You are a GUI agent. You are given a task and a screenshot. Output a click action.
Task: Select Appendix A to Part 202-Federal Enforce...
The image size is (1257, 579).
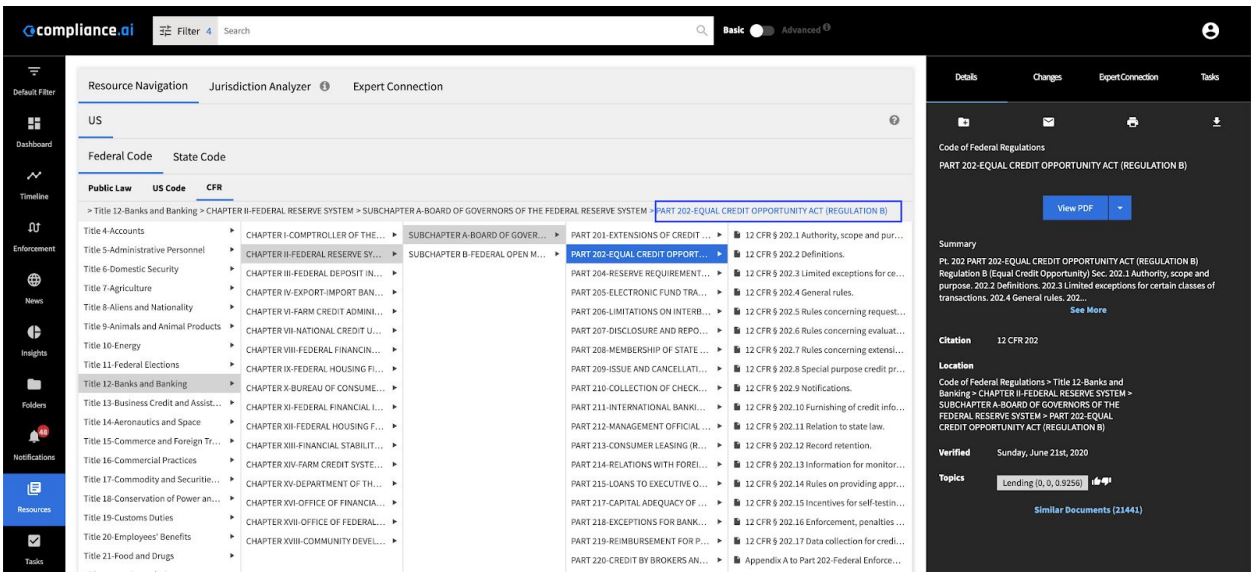pos(819,560)
